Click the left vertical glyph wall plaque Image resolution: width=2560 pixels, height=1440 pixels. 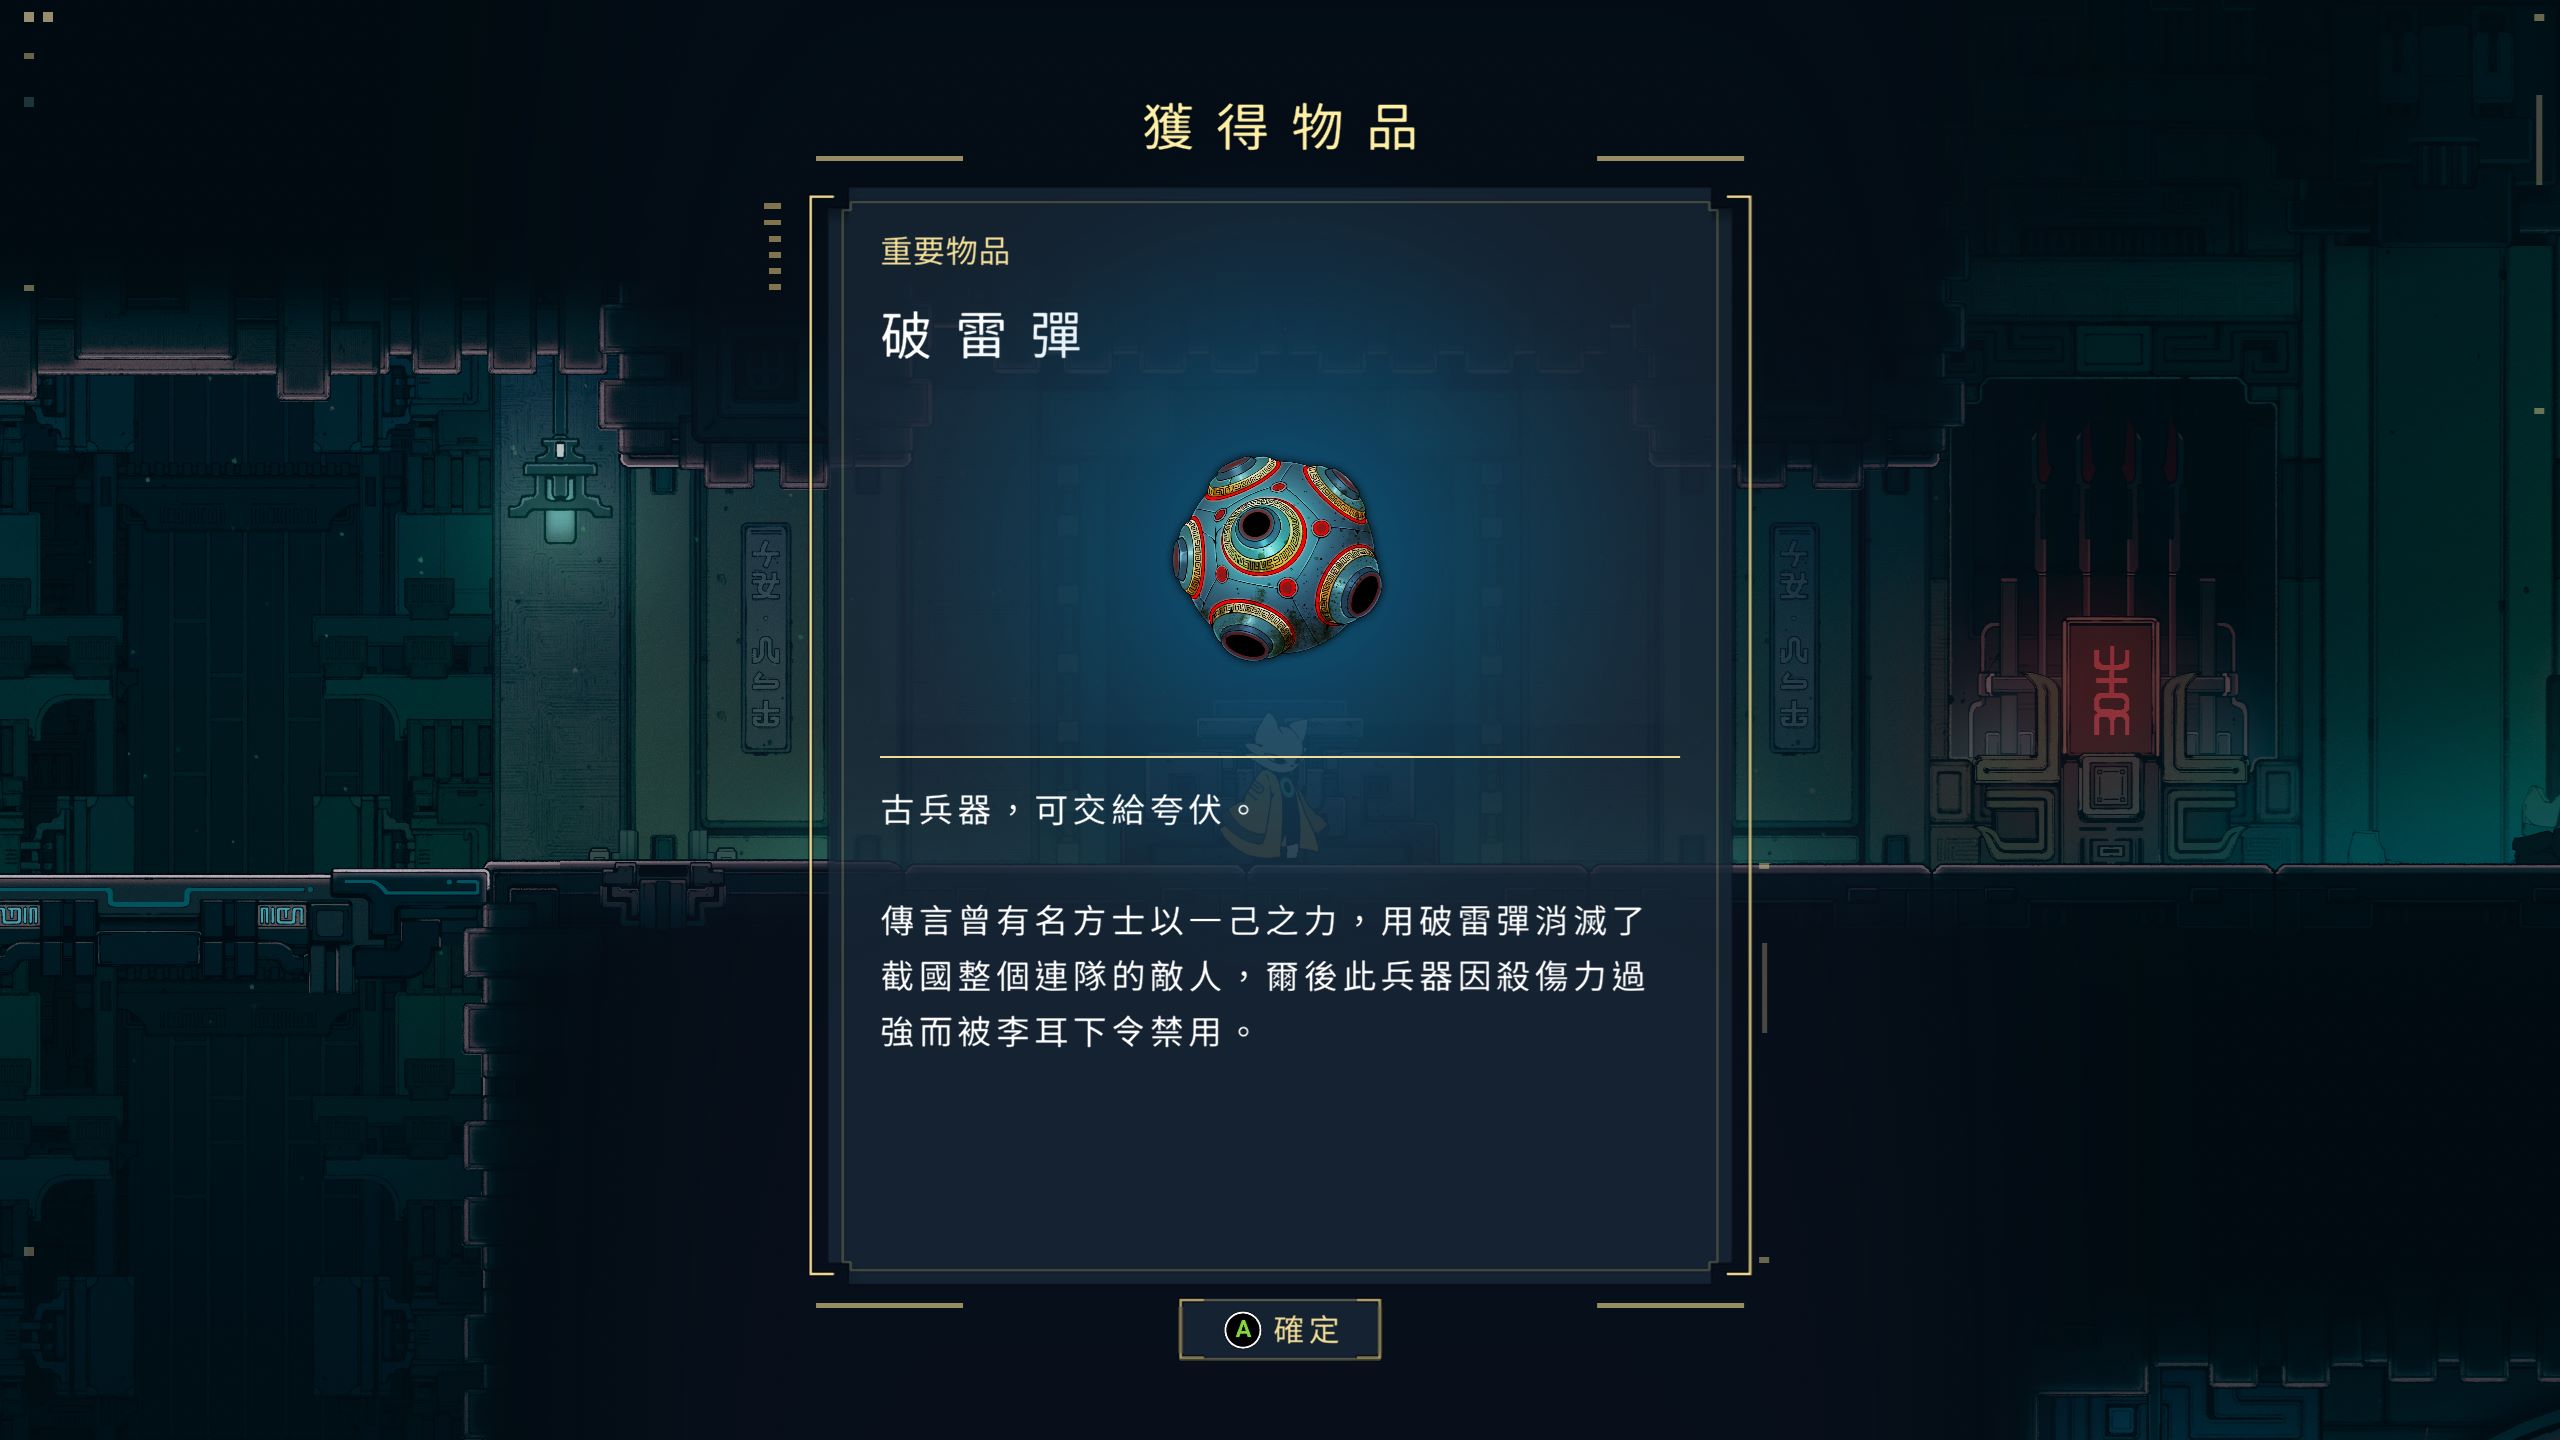pos(766,637)
